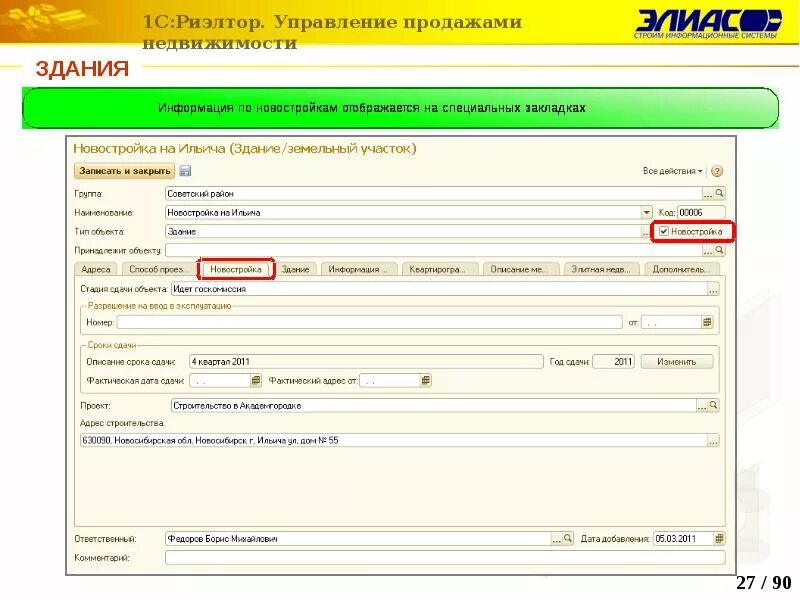
Task: Open the Здание tab
Action: [x=295, y=269]
